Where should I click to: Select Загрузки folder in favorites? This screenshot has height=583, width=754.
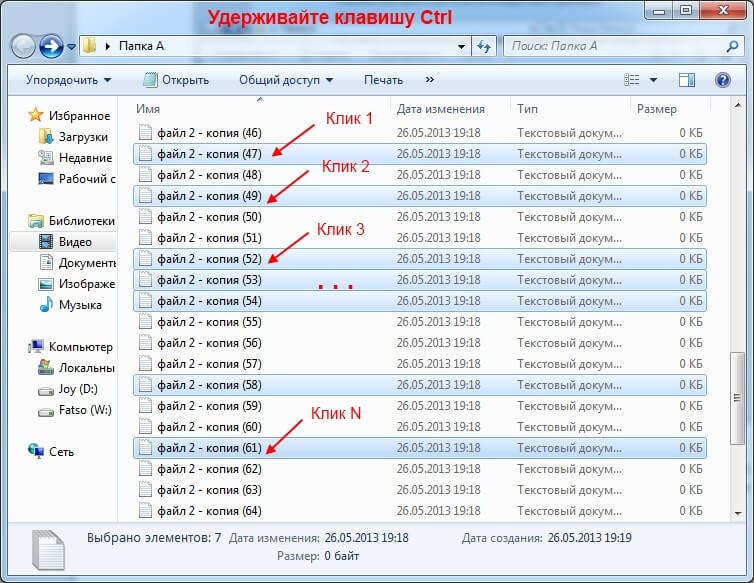(x=84, y=136)
